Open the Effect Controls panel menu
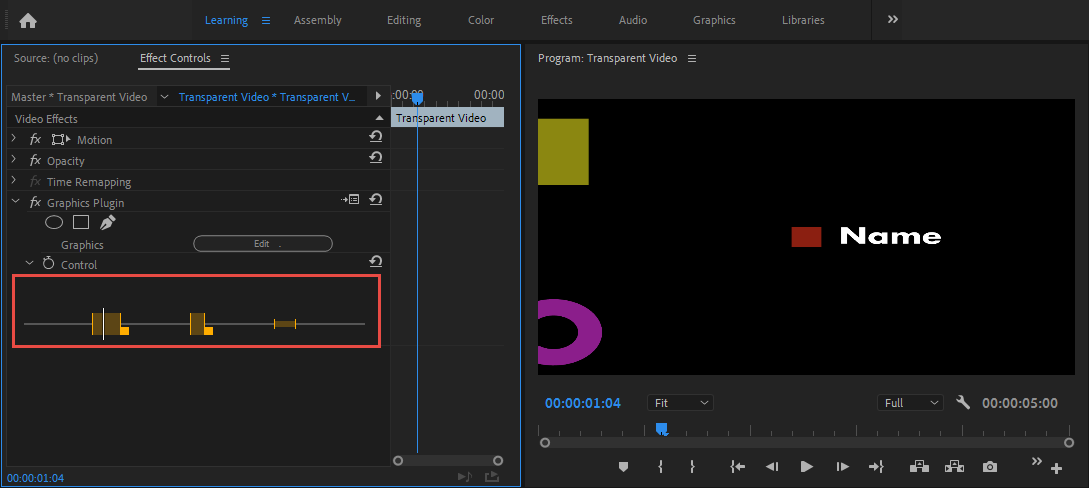The width and height of the screenshot is (1089, 488). pyautogui.click(x=224, y=58)
